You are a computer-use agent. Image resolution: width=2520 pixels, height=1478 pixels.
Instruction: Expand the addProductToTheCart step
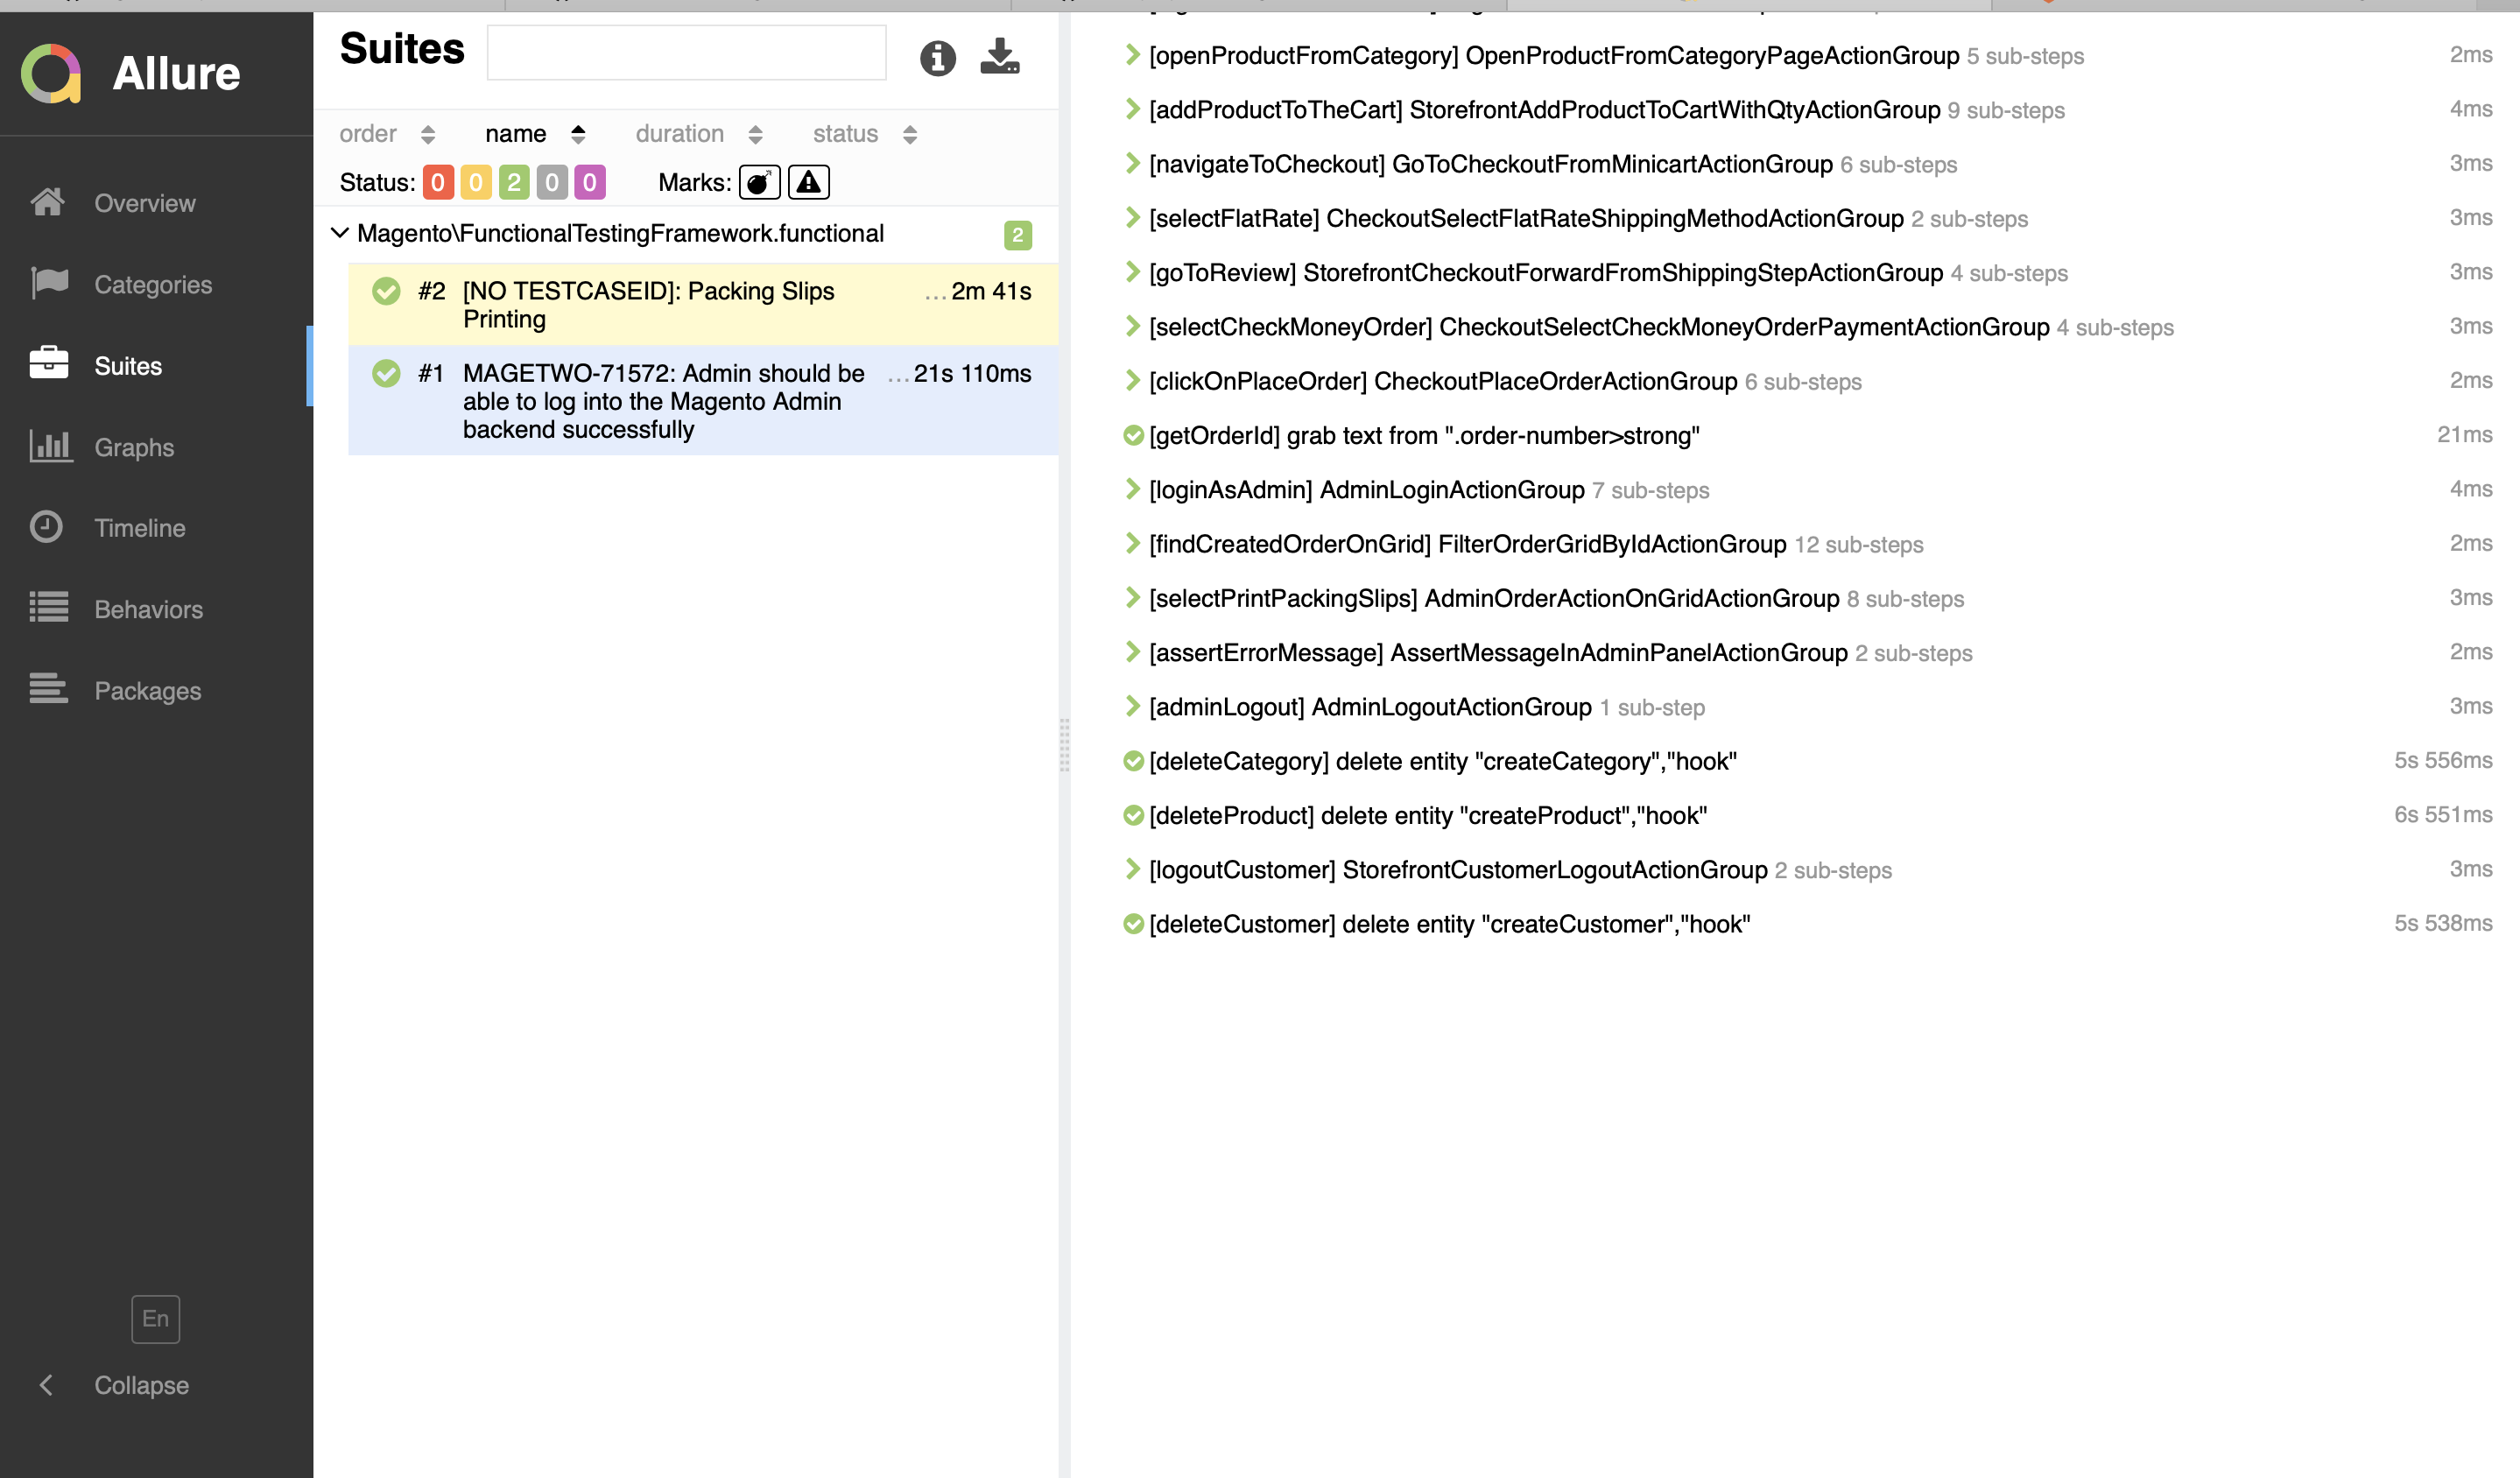tap(1132, 109)
